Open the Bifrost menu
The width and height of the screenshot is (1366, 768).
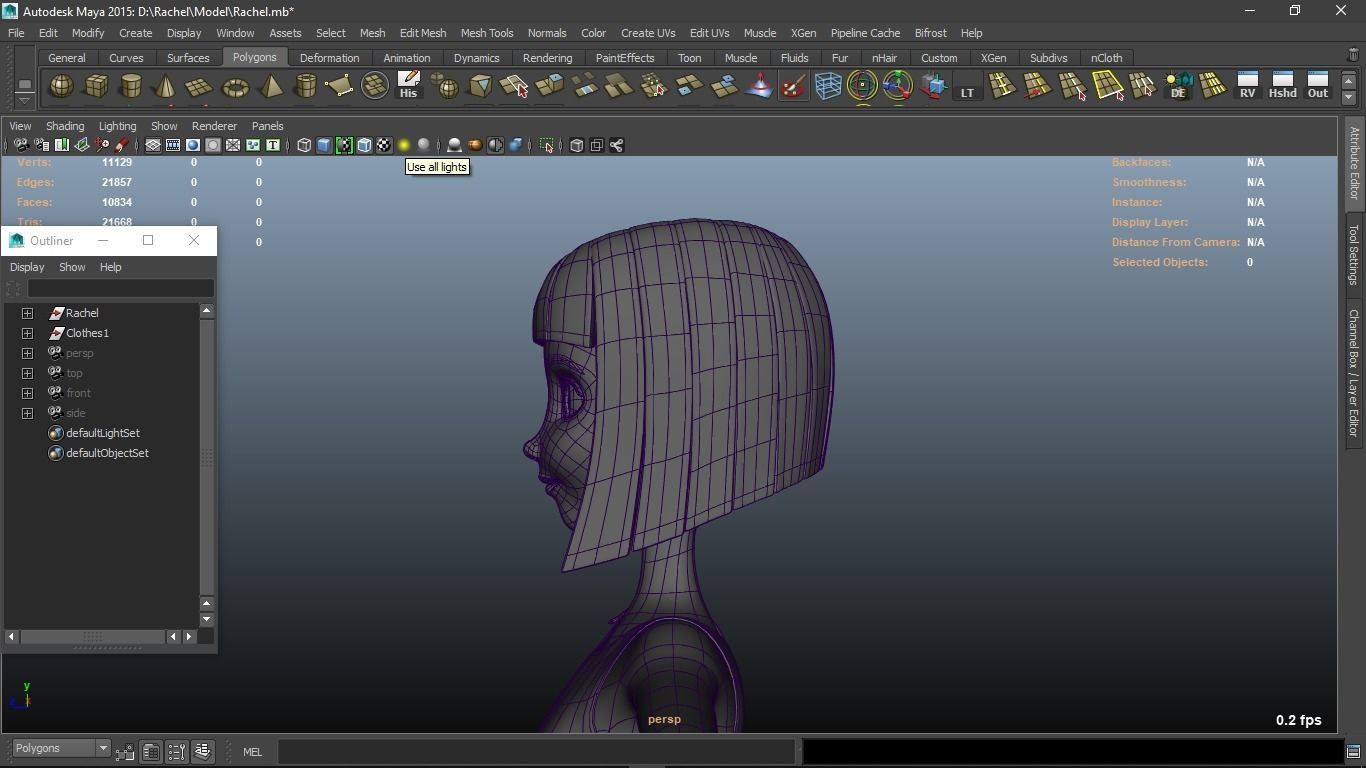(930, 33)
